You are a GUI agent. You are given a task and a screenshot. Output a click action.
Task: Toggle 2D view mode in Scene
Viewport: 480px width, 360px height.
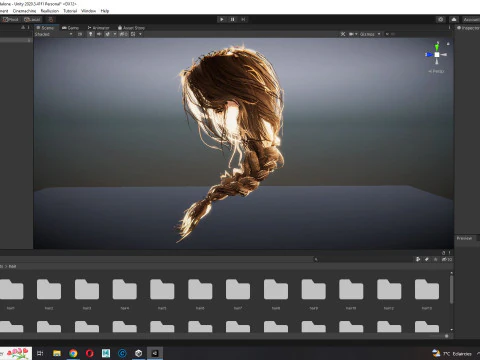point(80,34)
